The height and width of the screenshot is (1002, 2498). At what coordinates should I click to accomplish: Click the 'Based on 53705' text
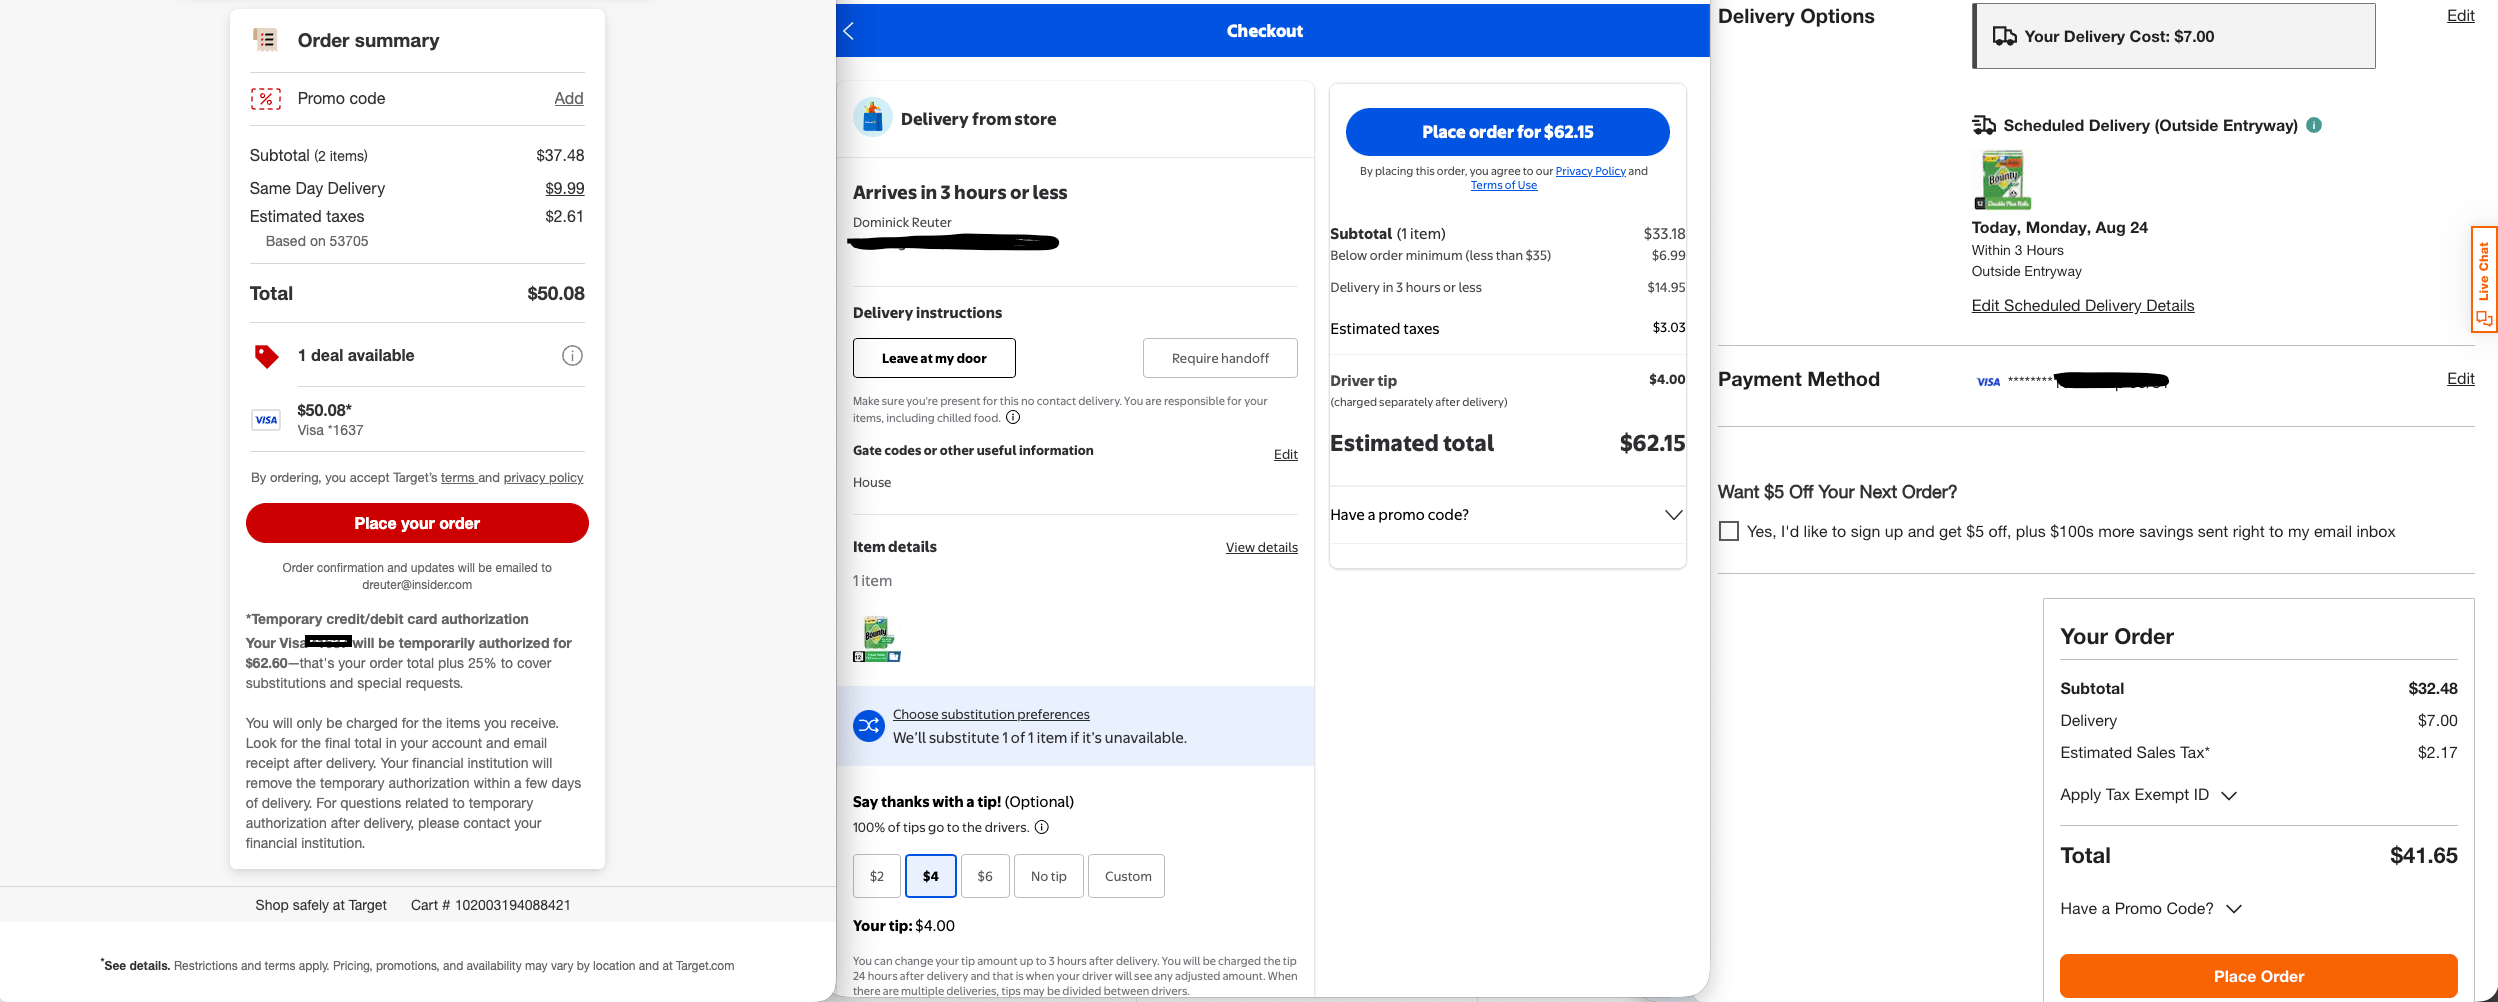point(317,242)
